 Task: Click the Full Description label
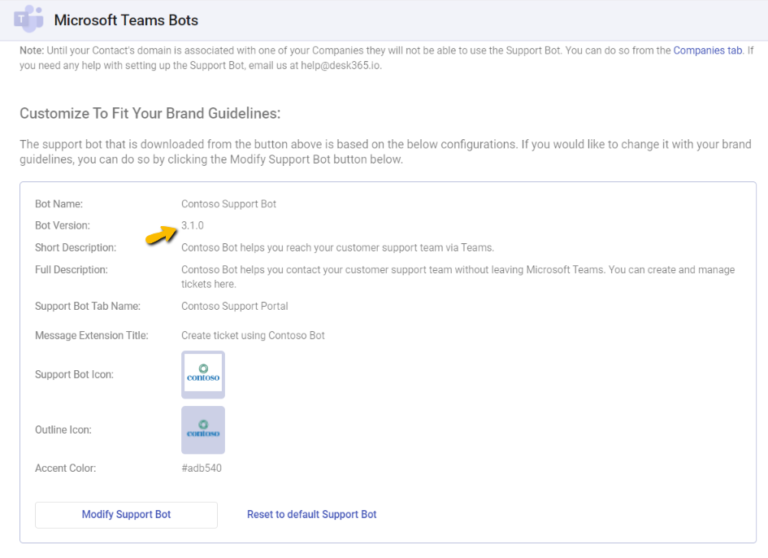[71, 269]
